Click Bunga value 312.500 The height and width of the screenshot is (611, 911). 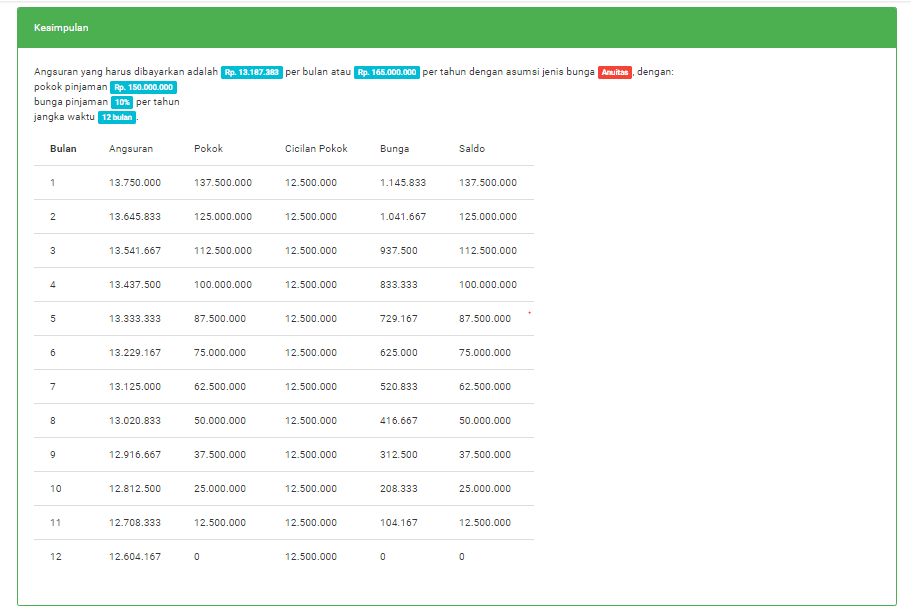click(x=399, y=455)
